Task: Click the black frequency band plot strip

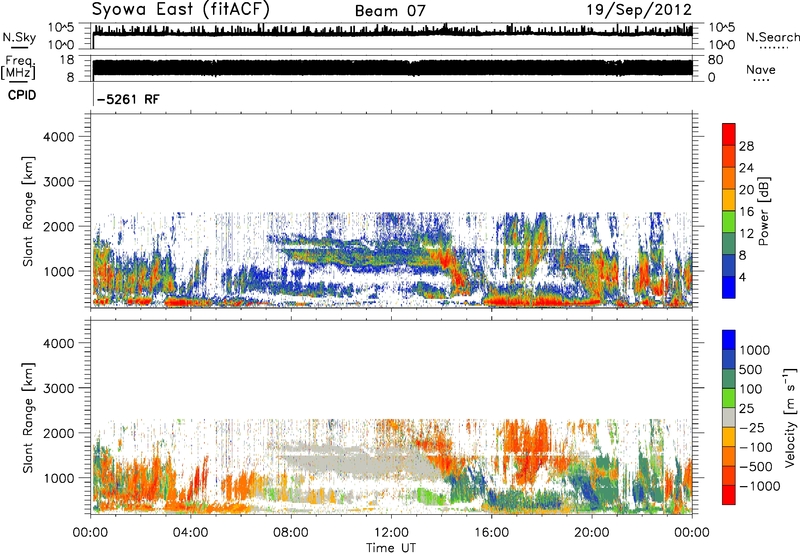Action: point(392,68)
